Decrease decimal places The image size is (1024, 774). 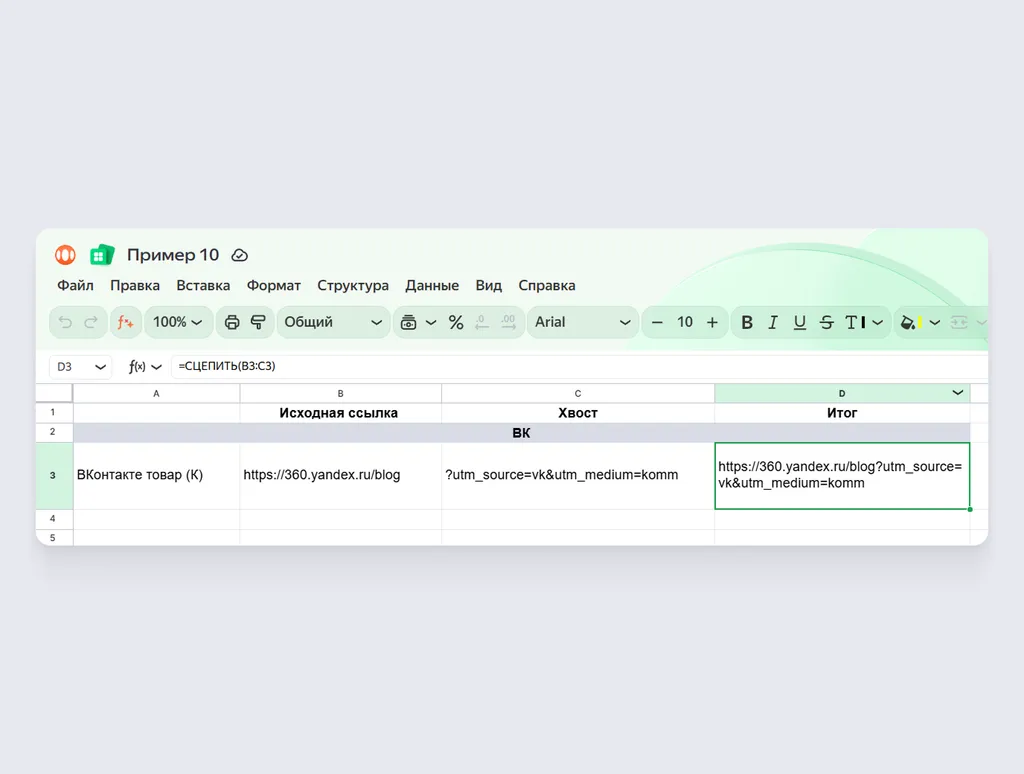click(x=482, y=322)
